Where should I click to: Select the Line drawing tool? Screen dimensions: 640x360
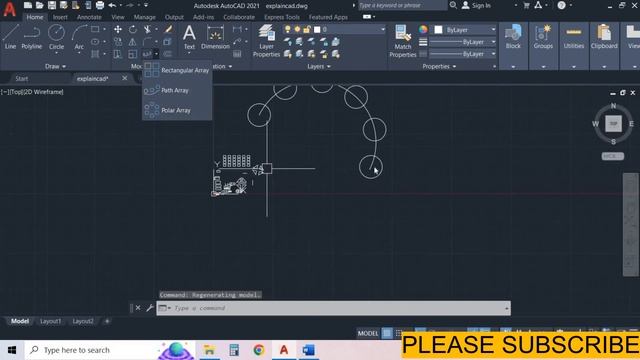(x=10, y=37)
